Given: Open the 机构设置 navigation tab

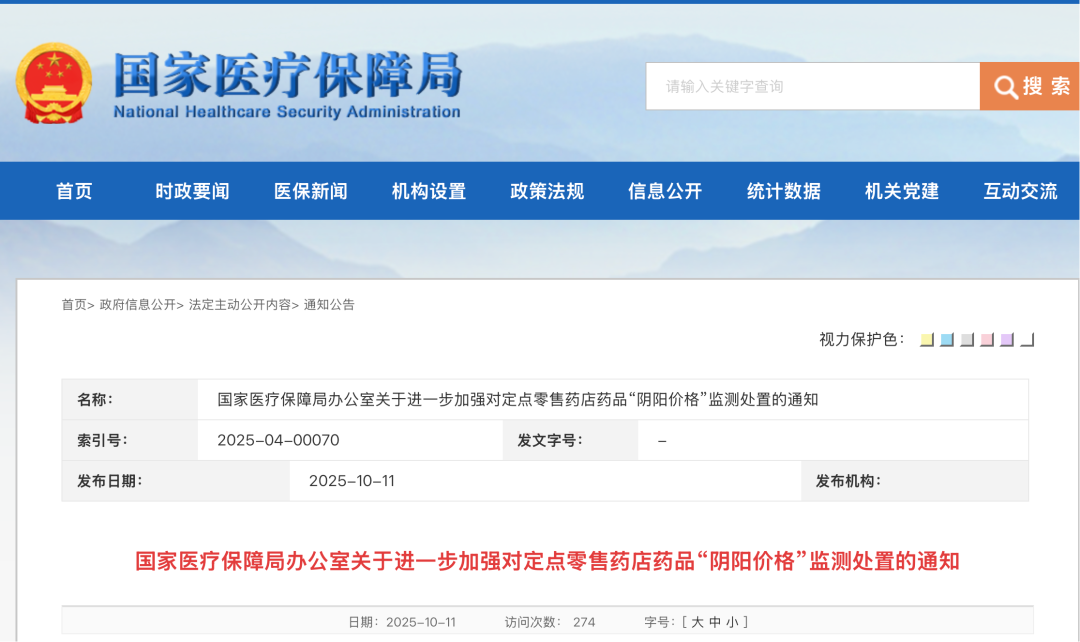Looking at the screenshot, I should (429, 191).
